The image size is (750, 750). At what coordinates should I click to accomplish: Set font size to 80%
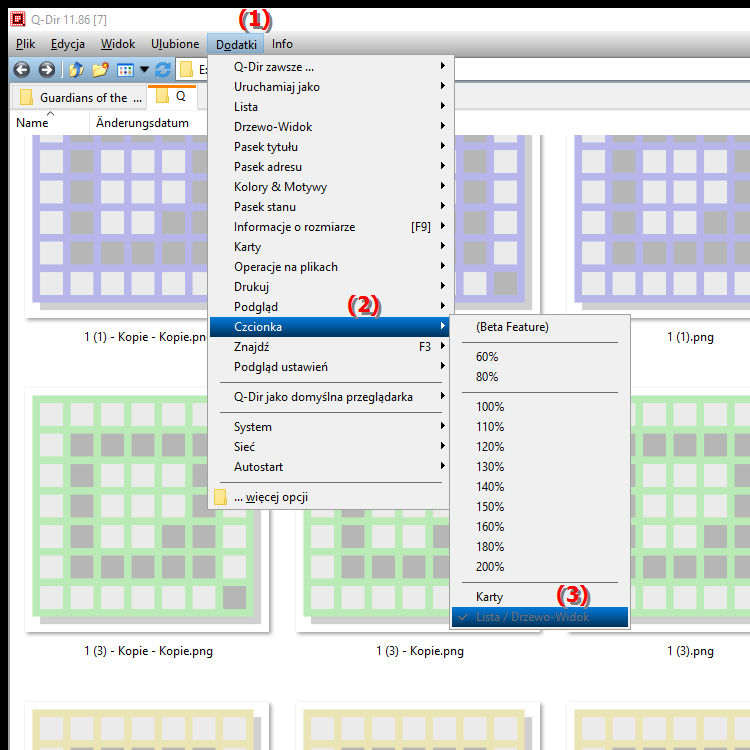[x=540, y=377]
